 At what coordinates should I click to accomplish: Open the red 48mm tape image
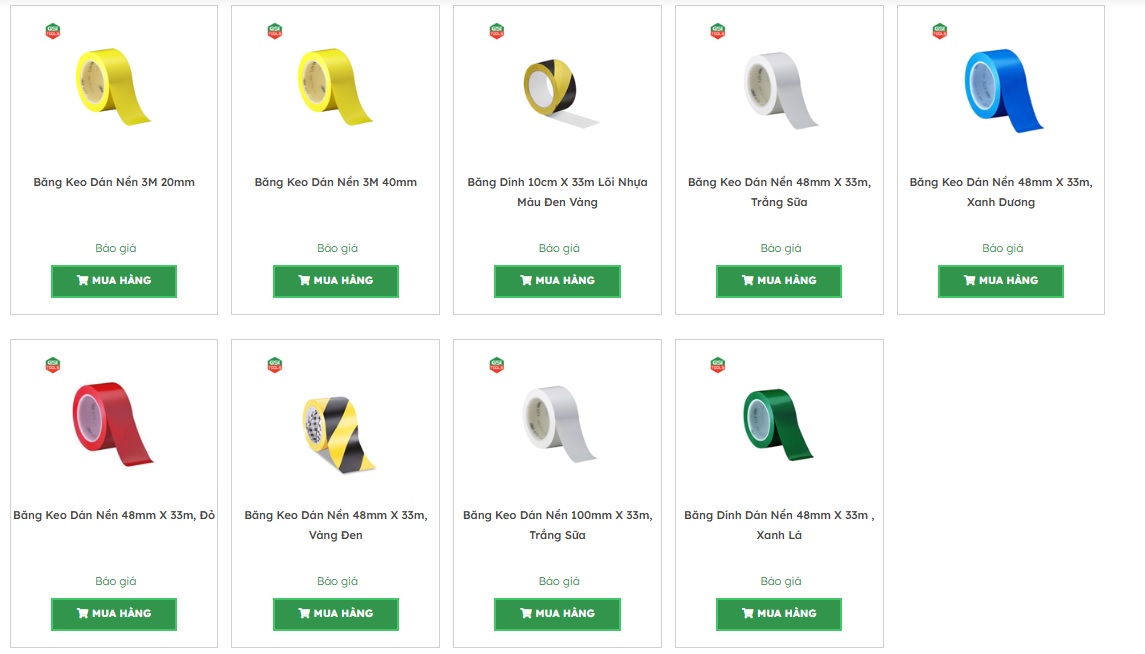click(x=113, y=423)
